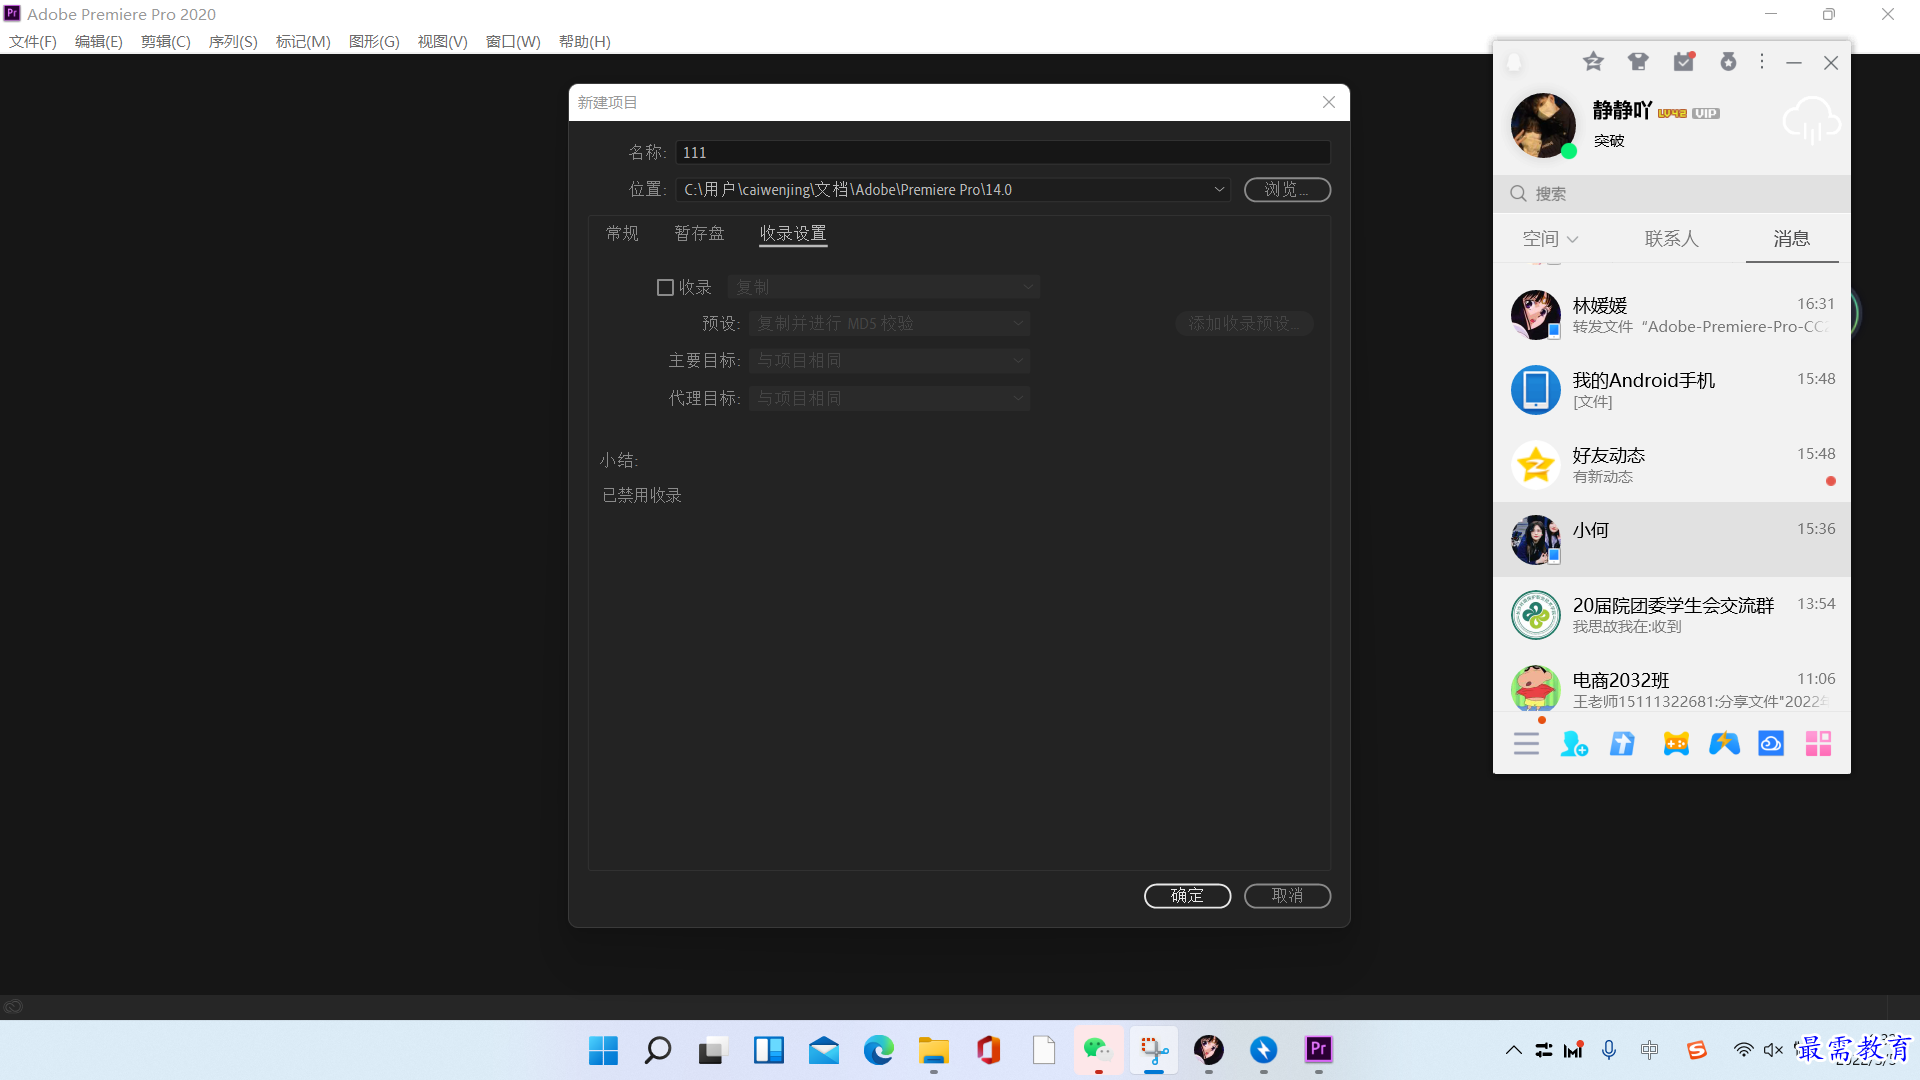This screenshot has width=1920, height=1080.
Task: Click the QQ weather cloud icon
Action: [x=1810, y=121]
